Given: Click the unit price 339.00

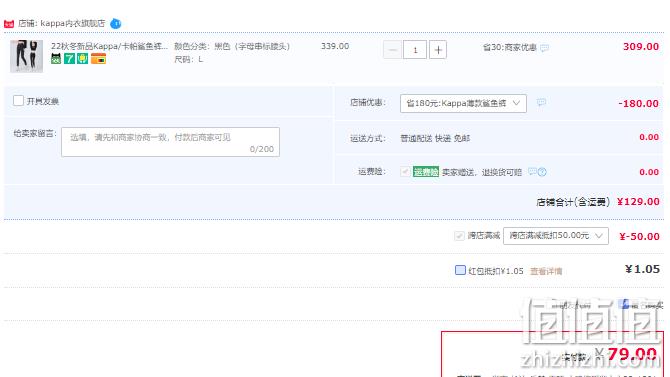Looking at the screenshot, I should (x=335, y=46).
